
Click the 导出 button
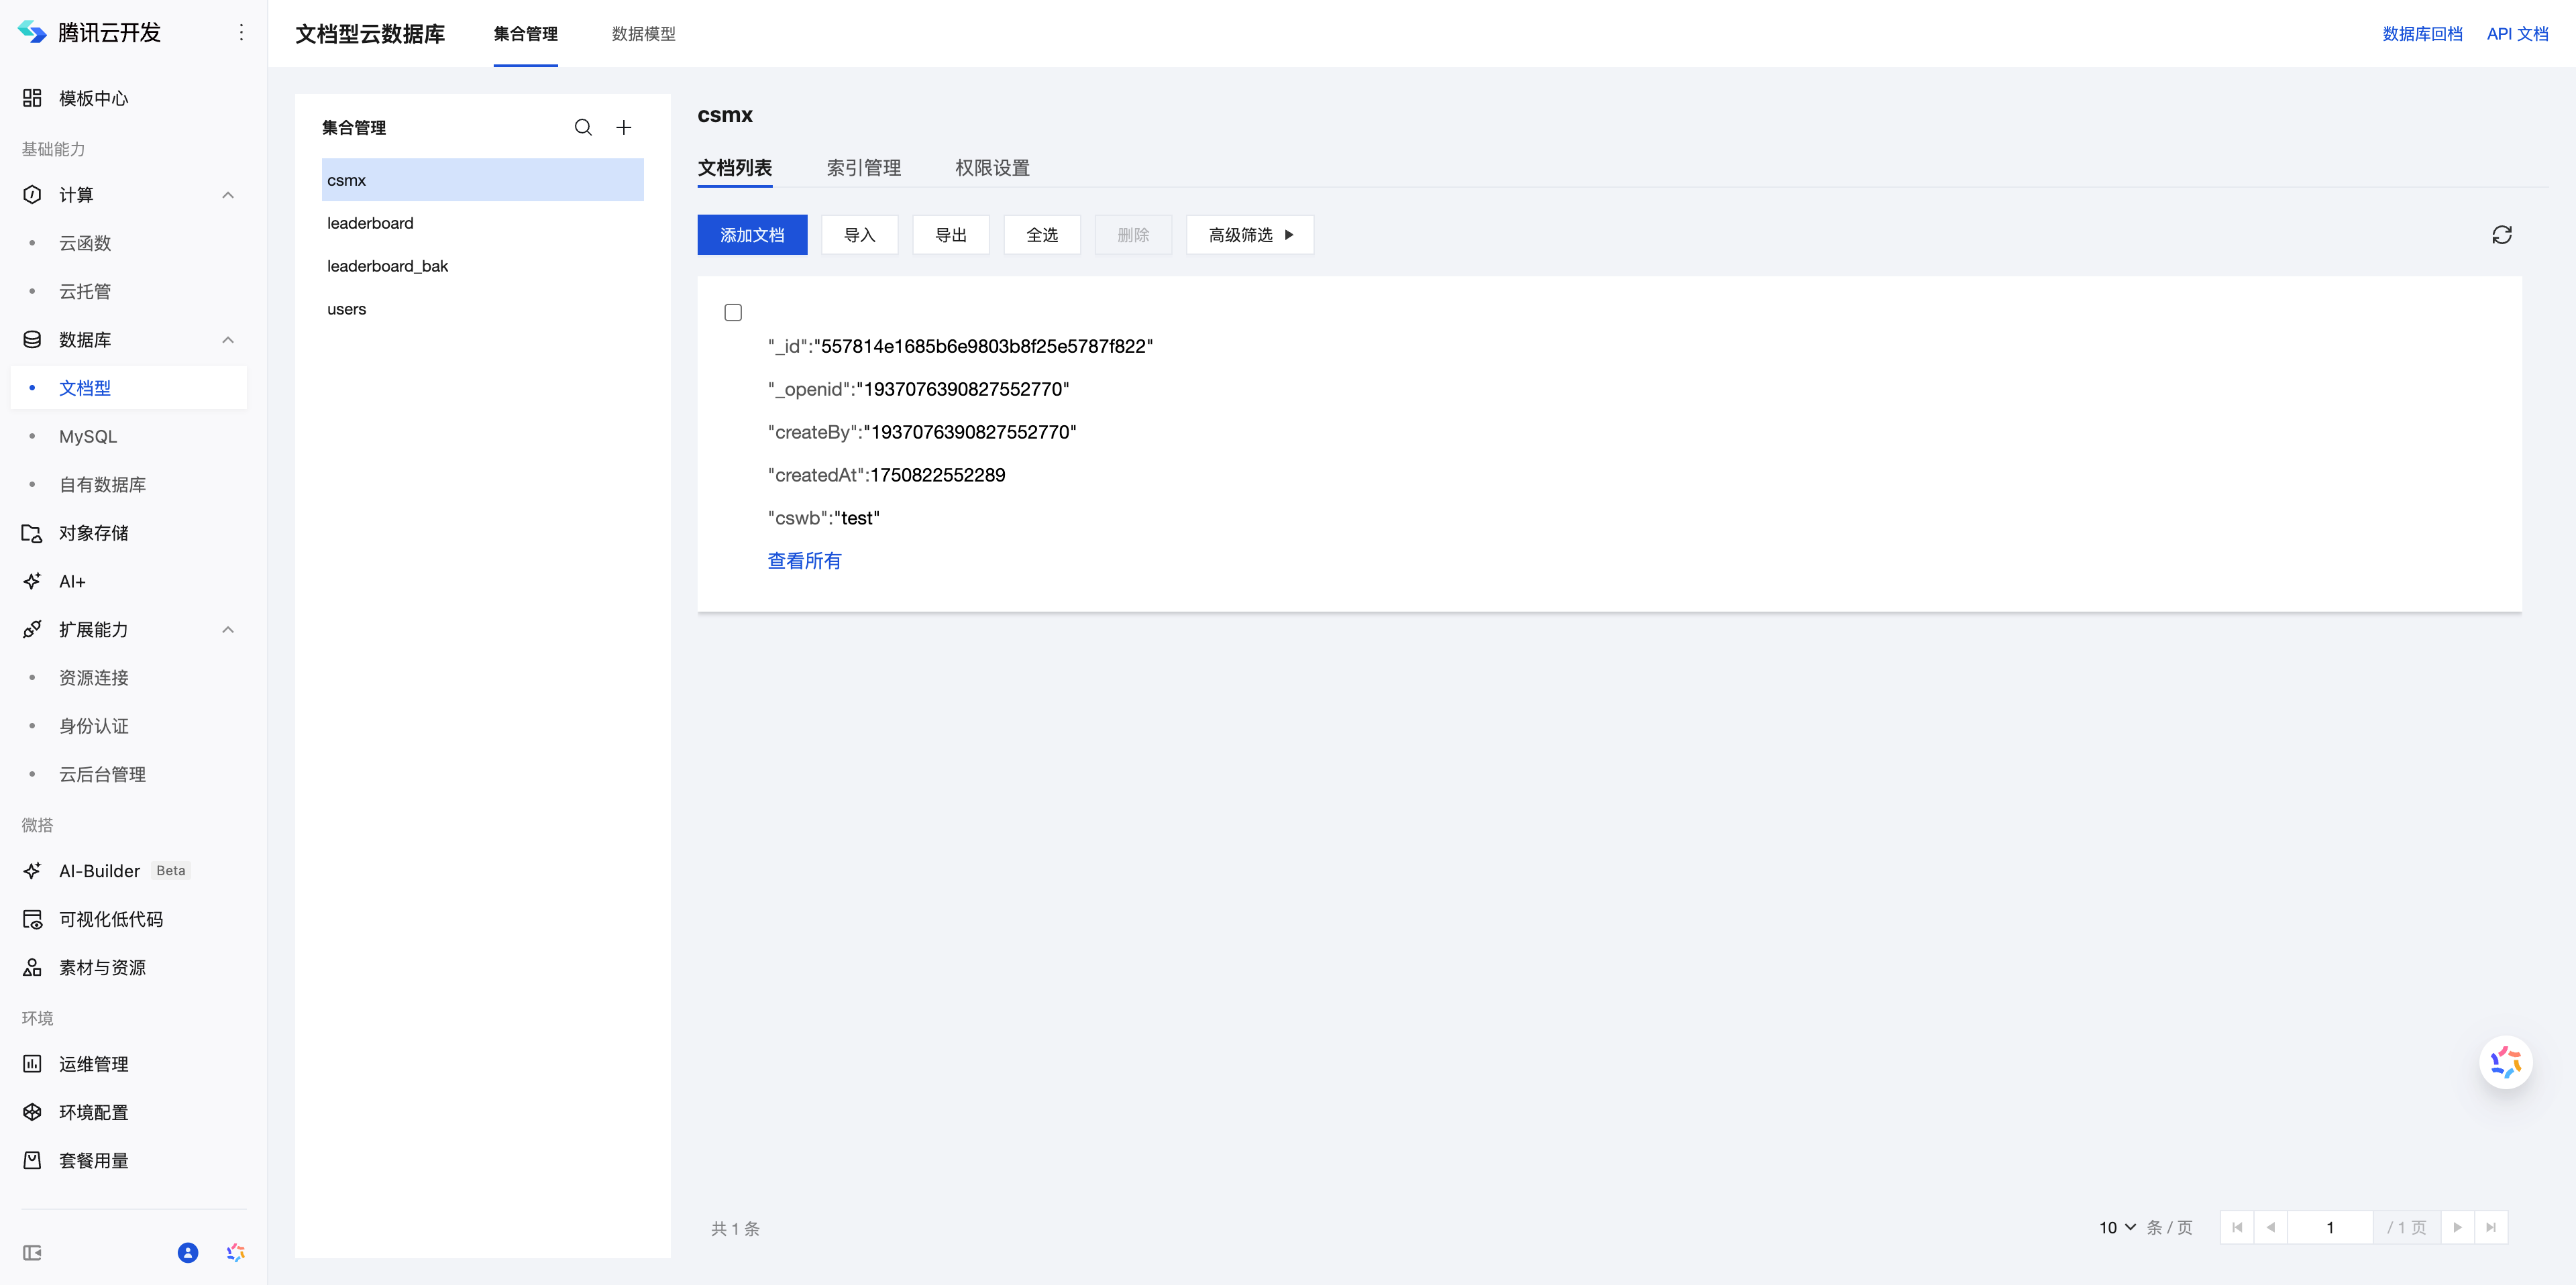click(951, 235)
